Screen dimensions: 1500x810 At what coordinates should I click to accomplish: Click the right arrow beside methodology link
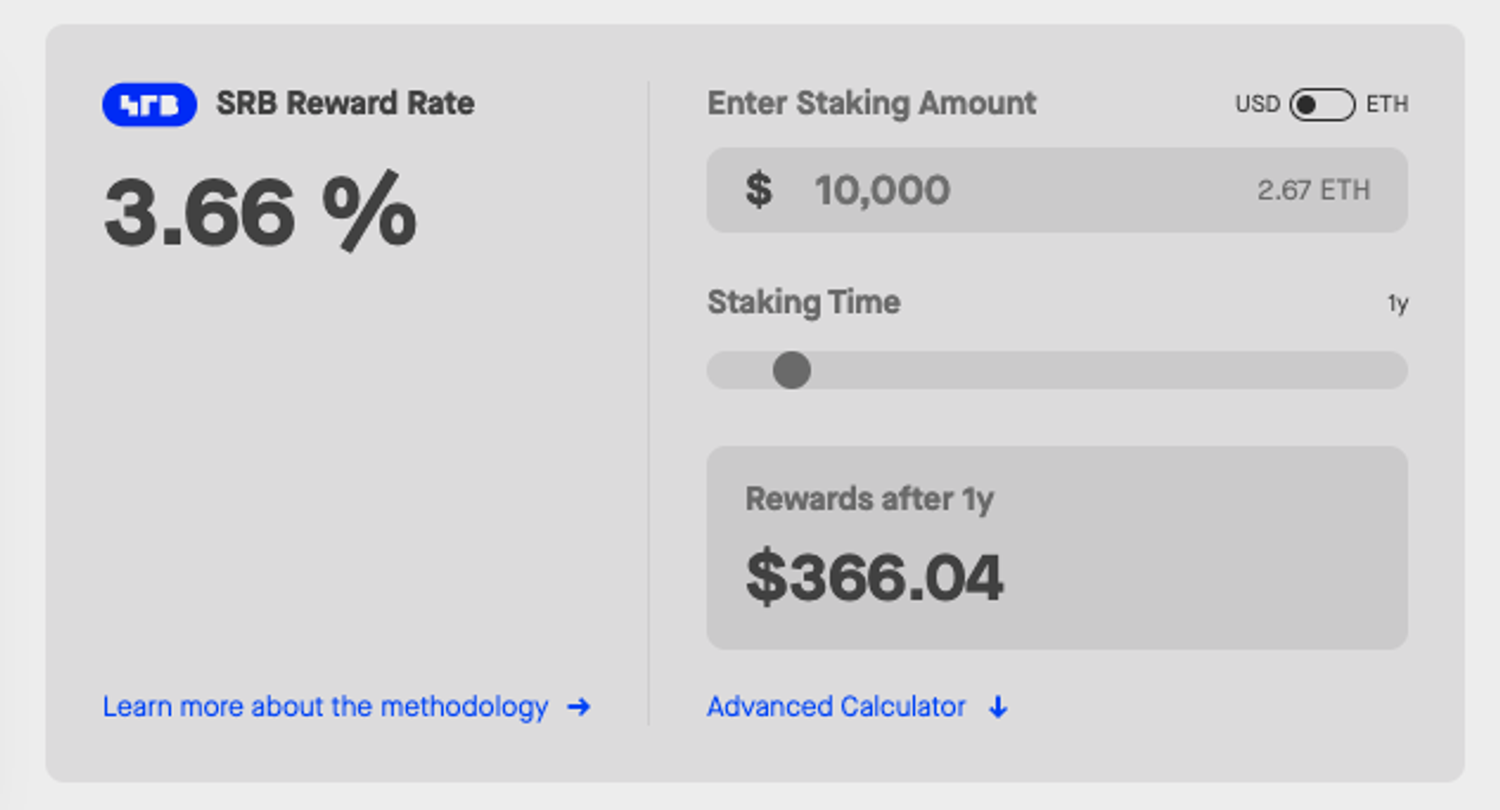click(x=578, y=707)
